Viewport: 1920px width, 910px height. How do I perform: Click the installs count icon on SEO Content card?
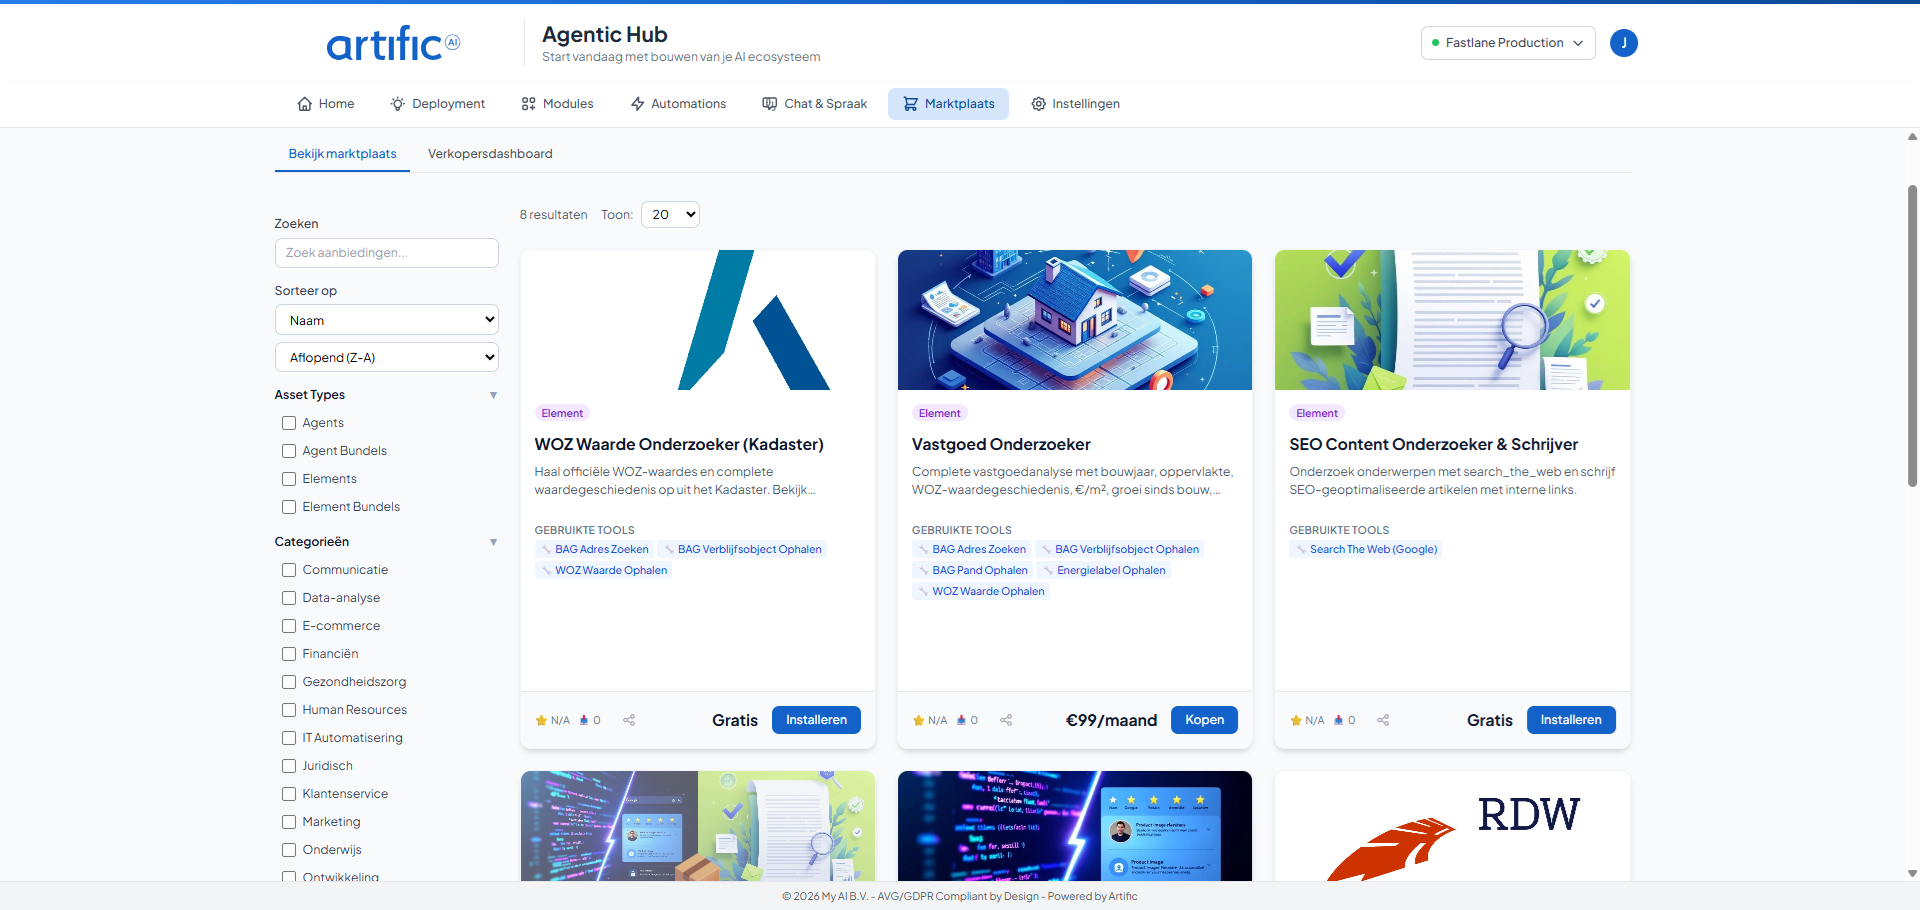(1338, 720)
